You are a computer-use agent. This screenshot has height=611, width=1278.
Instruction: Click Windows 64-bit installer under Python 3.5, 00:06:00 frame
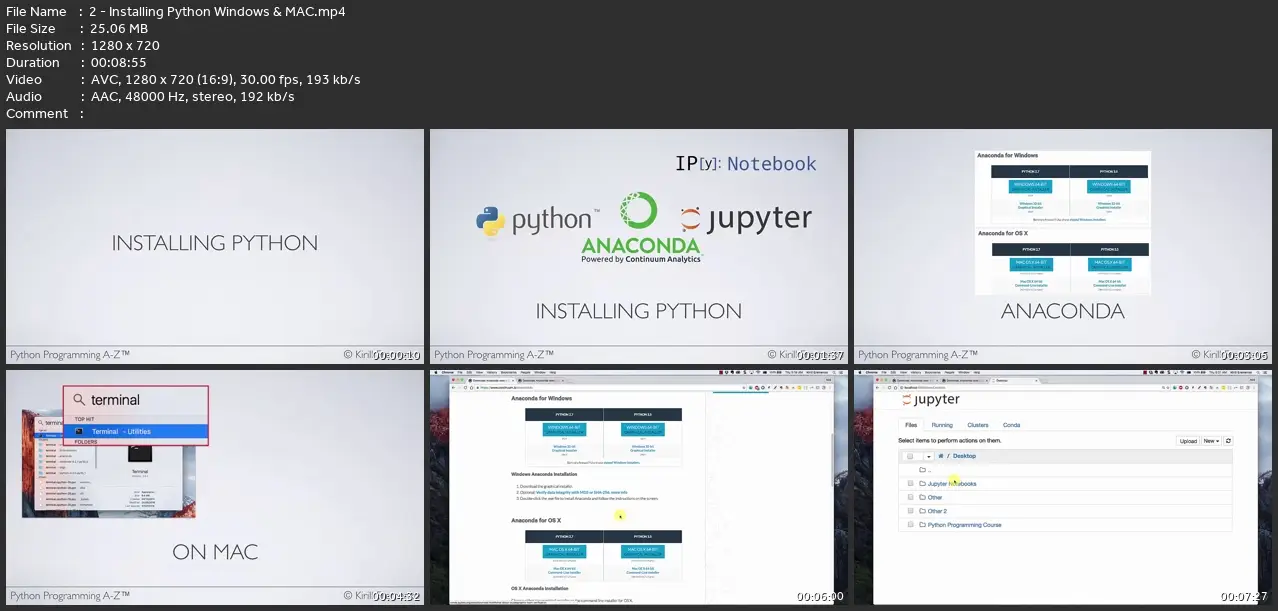tap(641, 429)
